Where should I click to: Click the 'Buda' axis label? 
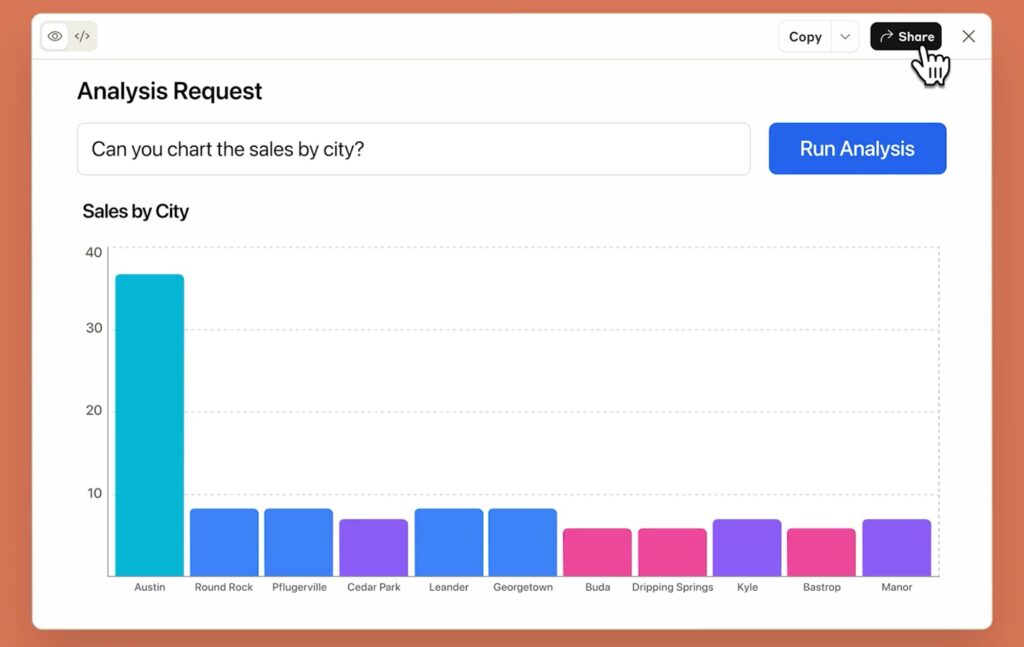598,587
